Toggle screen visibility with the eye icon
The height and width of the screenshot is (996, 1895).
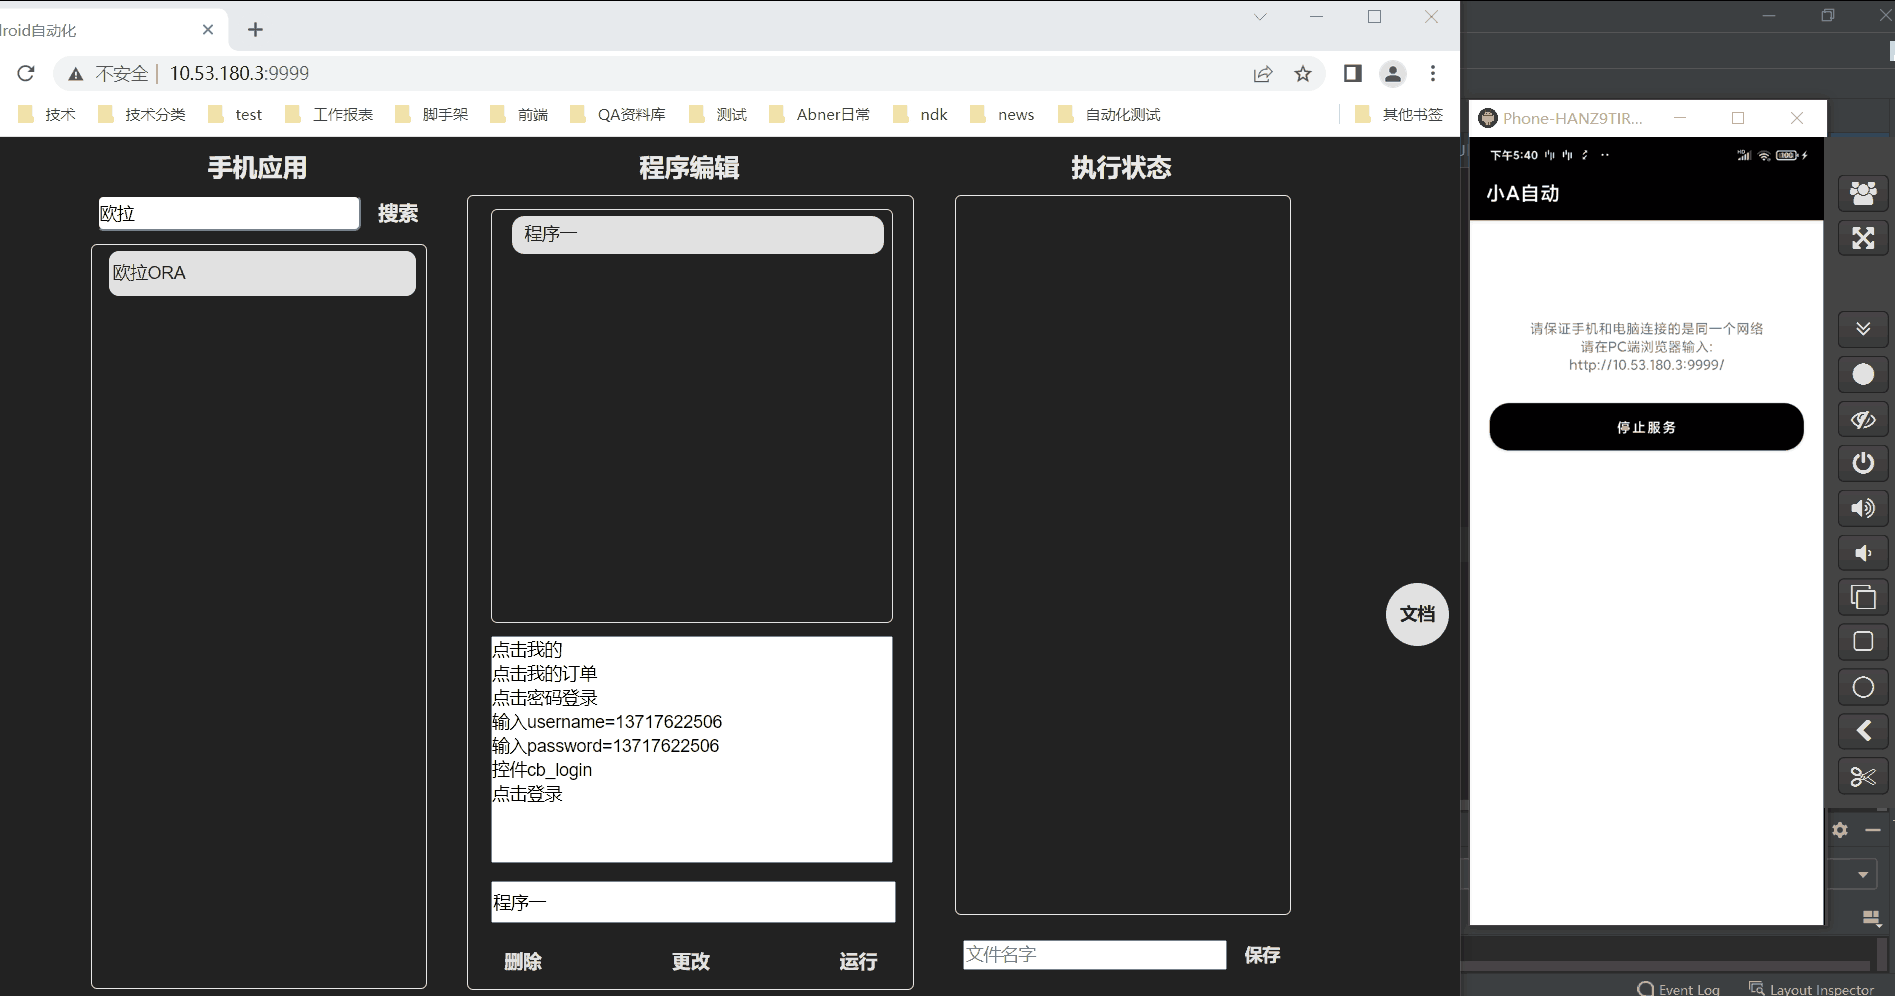pyautogui.click(x=1863, y=419)
